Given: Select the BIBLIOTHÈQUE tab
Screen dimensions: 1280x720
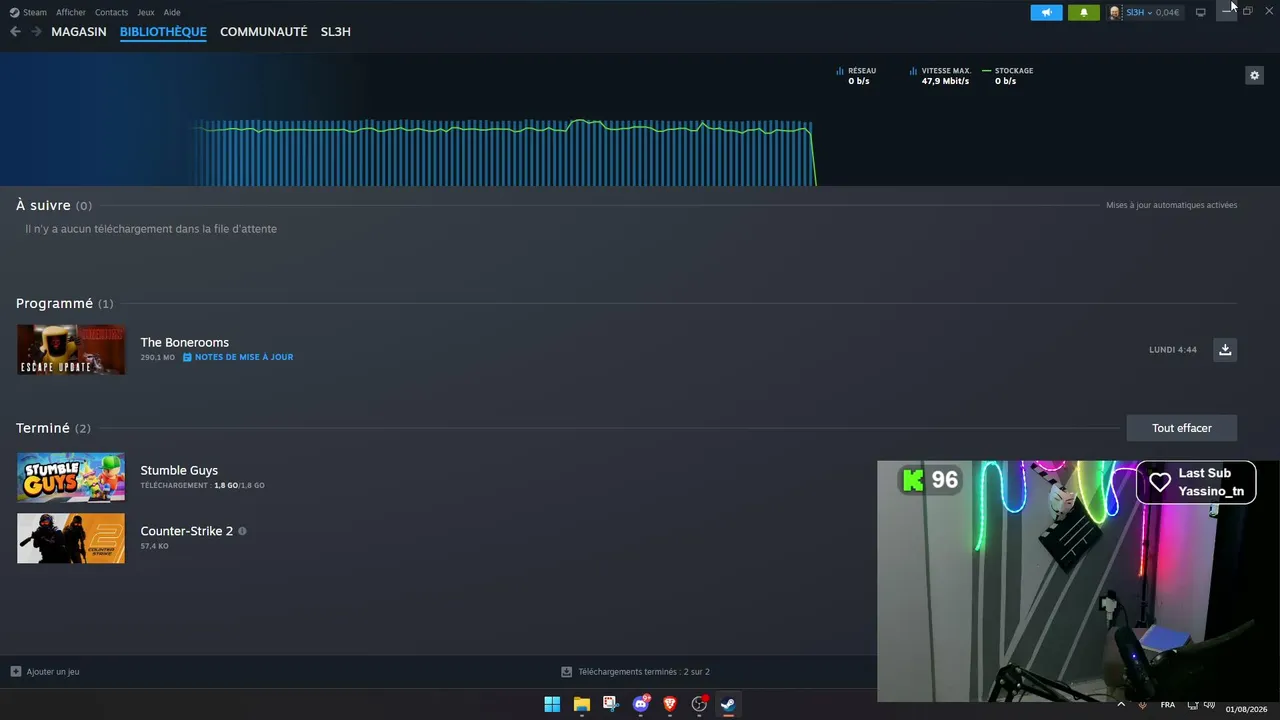Looking at the screenshot, I should tap(163, 32).
